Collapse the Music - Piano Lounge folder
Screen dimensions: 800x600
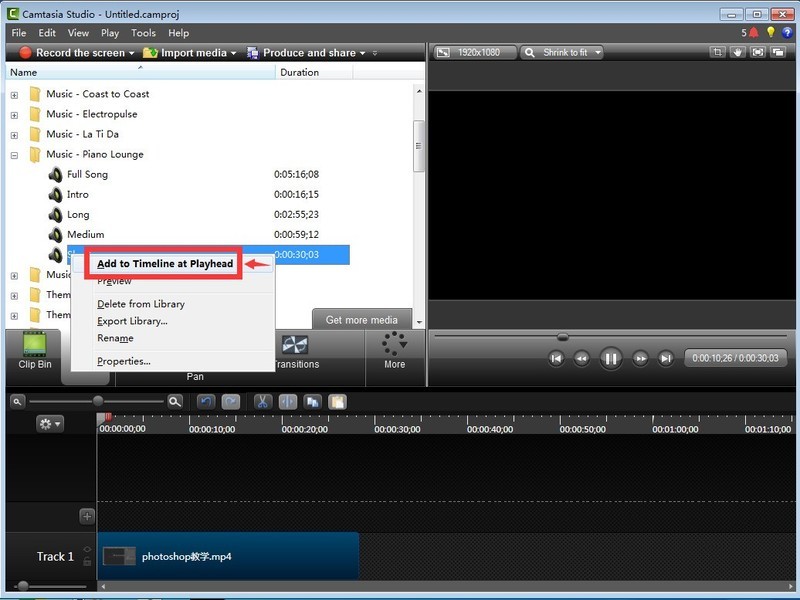[13, 154]
